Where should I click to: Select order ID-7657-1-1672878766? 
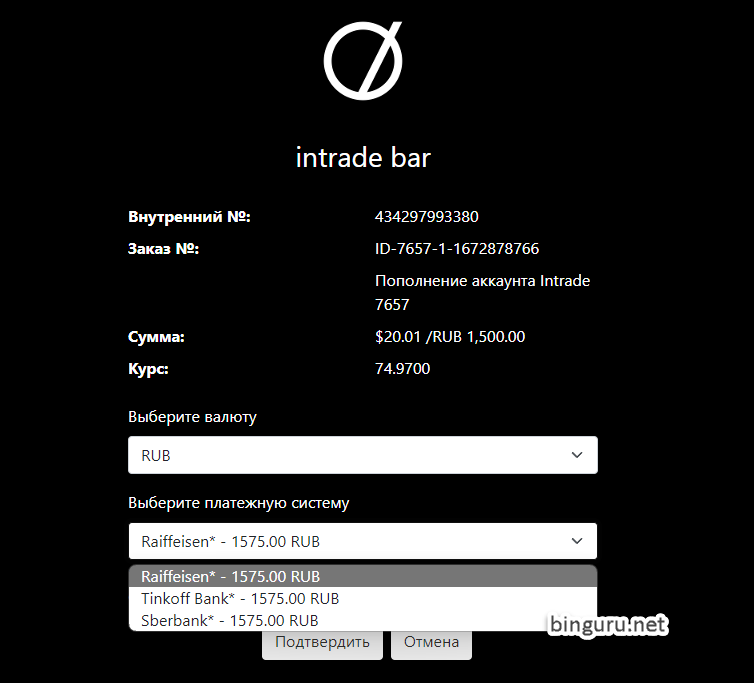click(457, 249)
